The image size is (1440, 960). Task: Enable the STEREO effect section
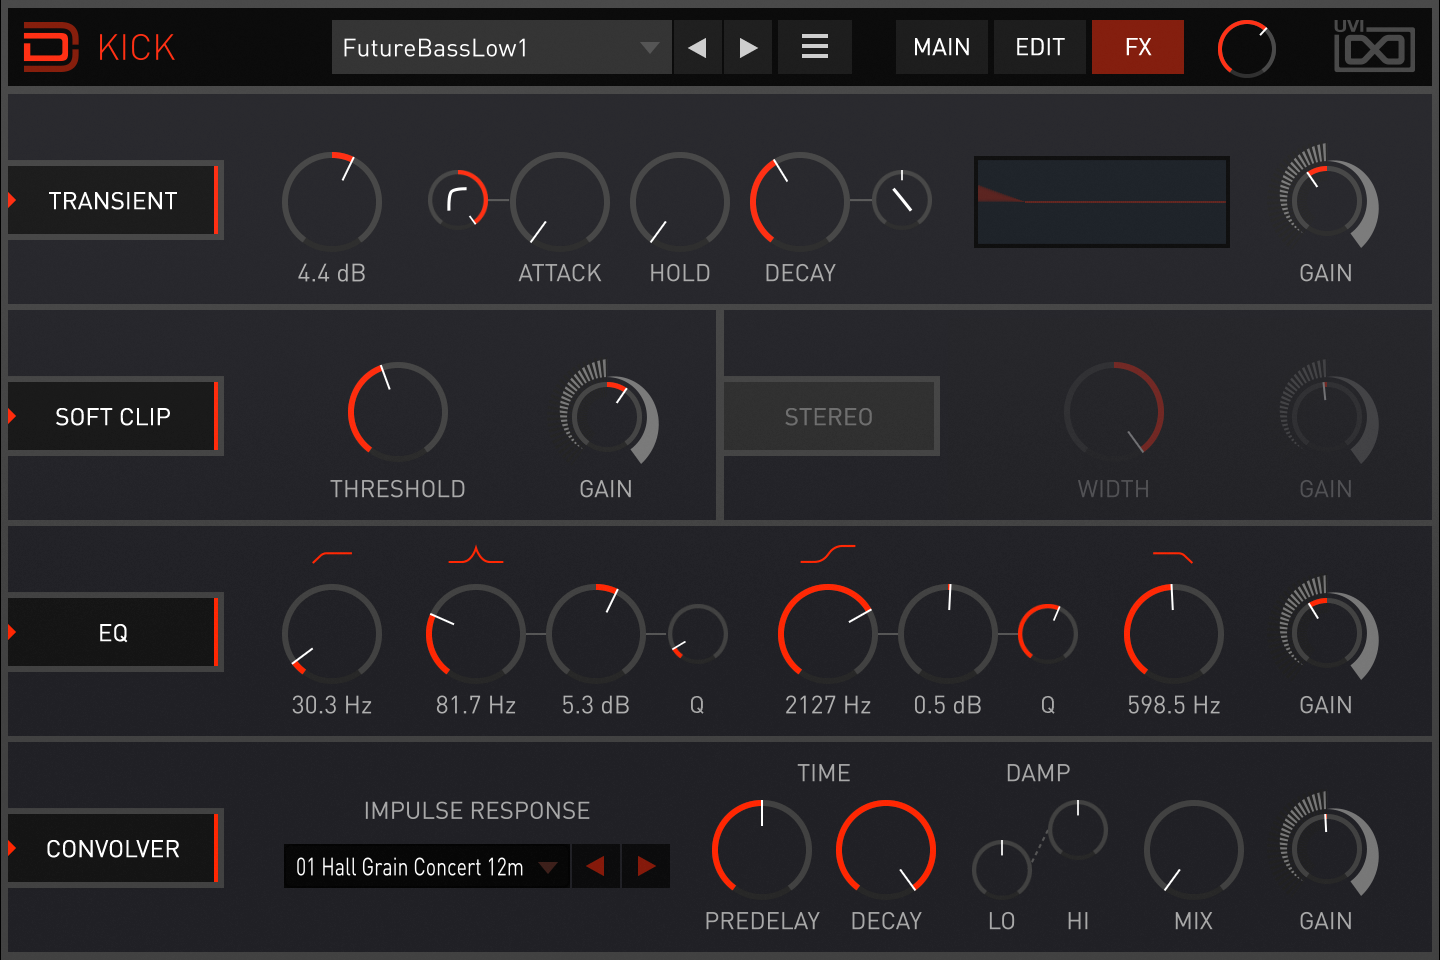click(829, 417)
